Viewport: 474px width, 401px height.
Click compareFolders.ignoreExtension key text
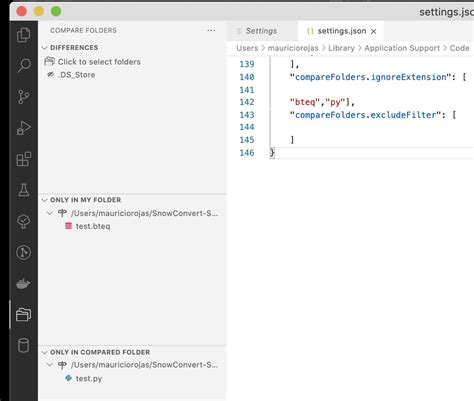pyautogui.click(x=370, y=77)
